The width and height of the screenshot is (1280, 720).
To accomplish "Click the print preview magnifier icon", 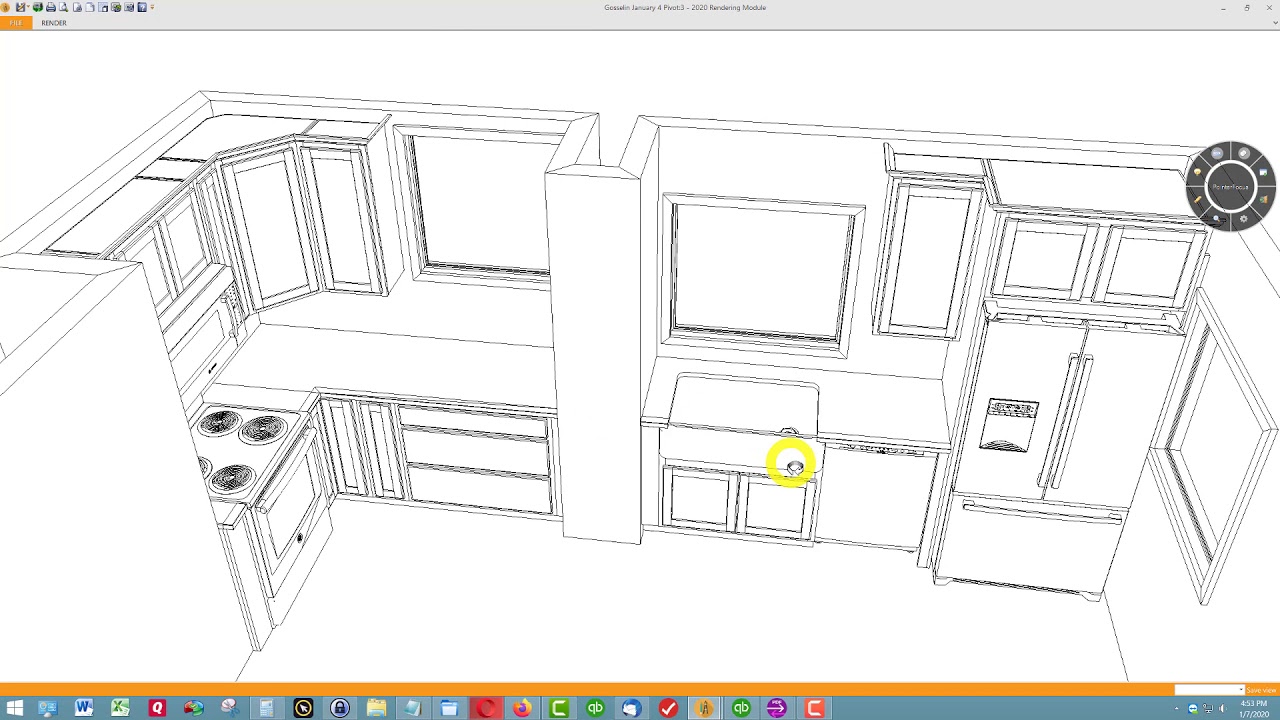I will coord(64,7).
